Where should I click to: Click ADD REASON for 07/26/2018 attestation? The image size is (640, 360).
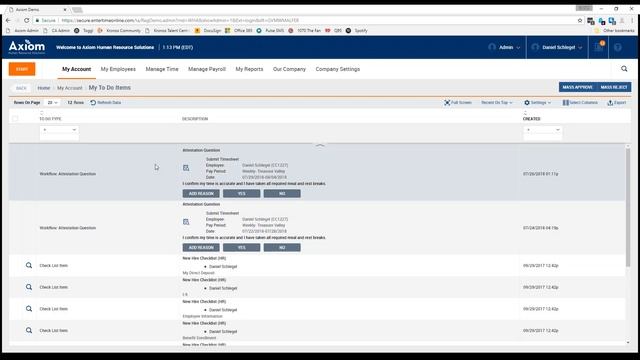[201, 193]
